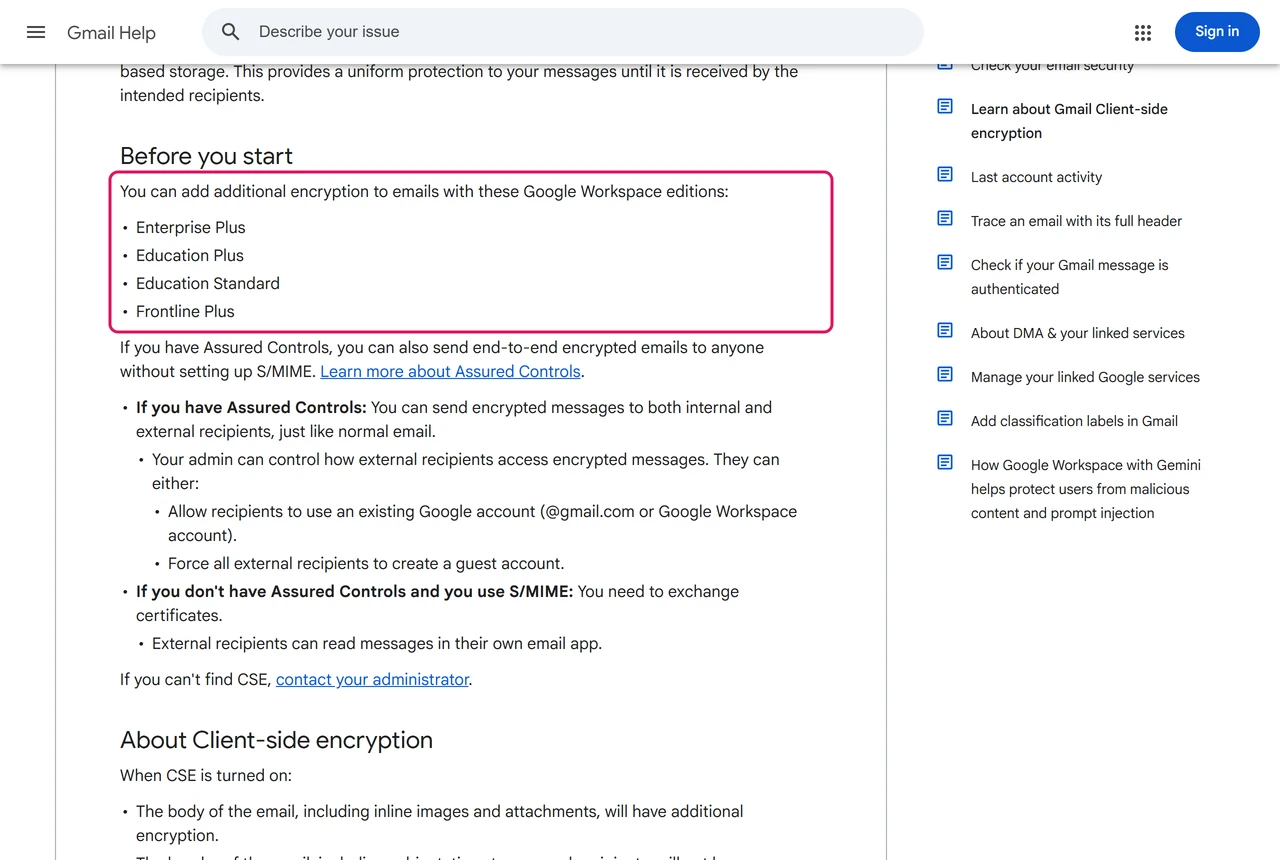Open About DMA & your linked services

tap(1078, 333)
